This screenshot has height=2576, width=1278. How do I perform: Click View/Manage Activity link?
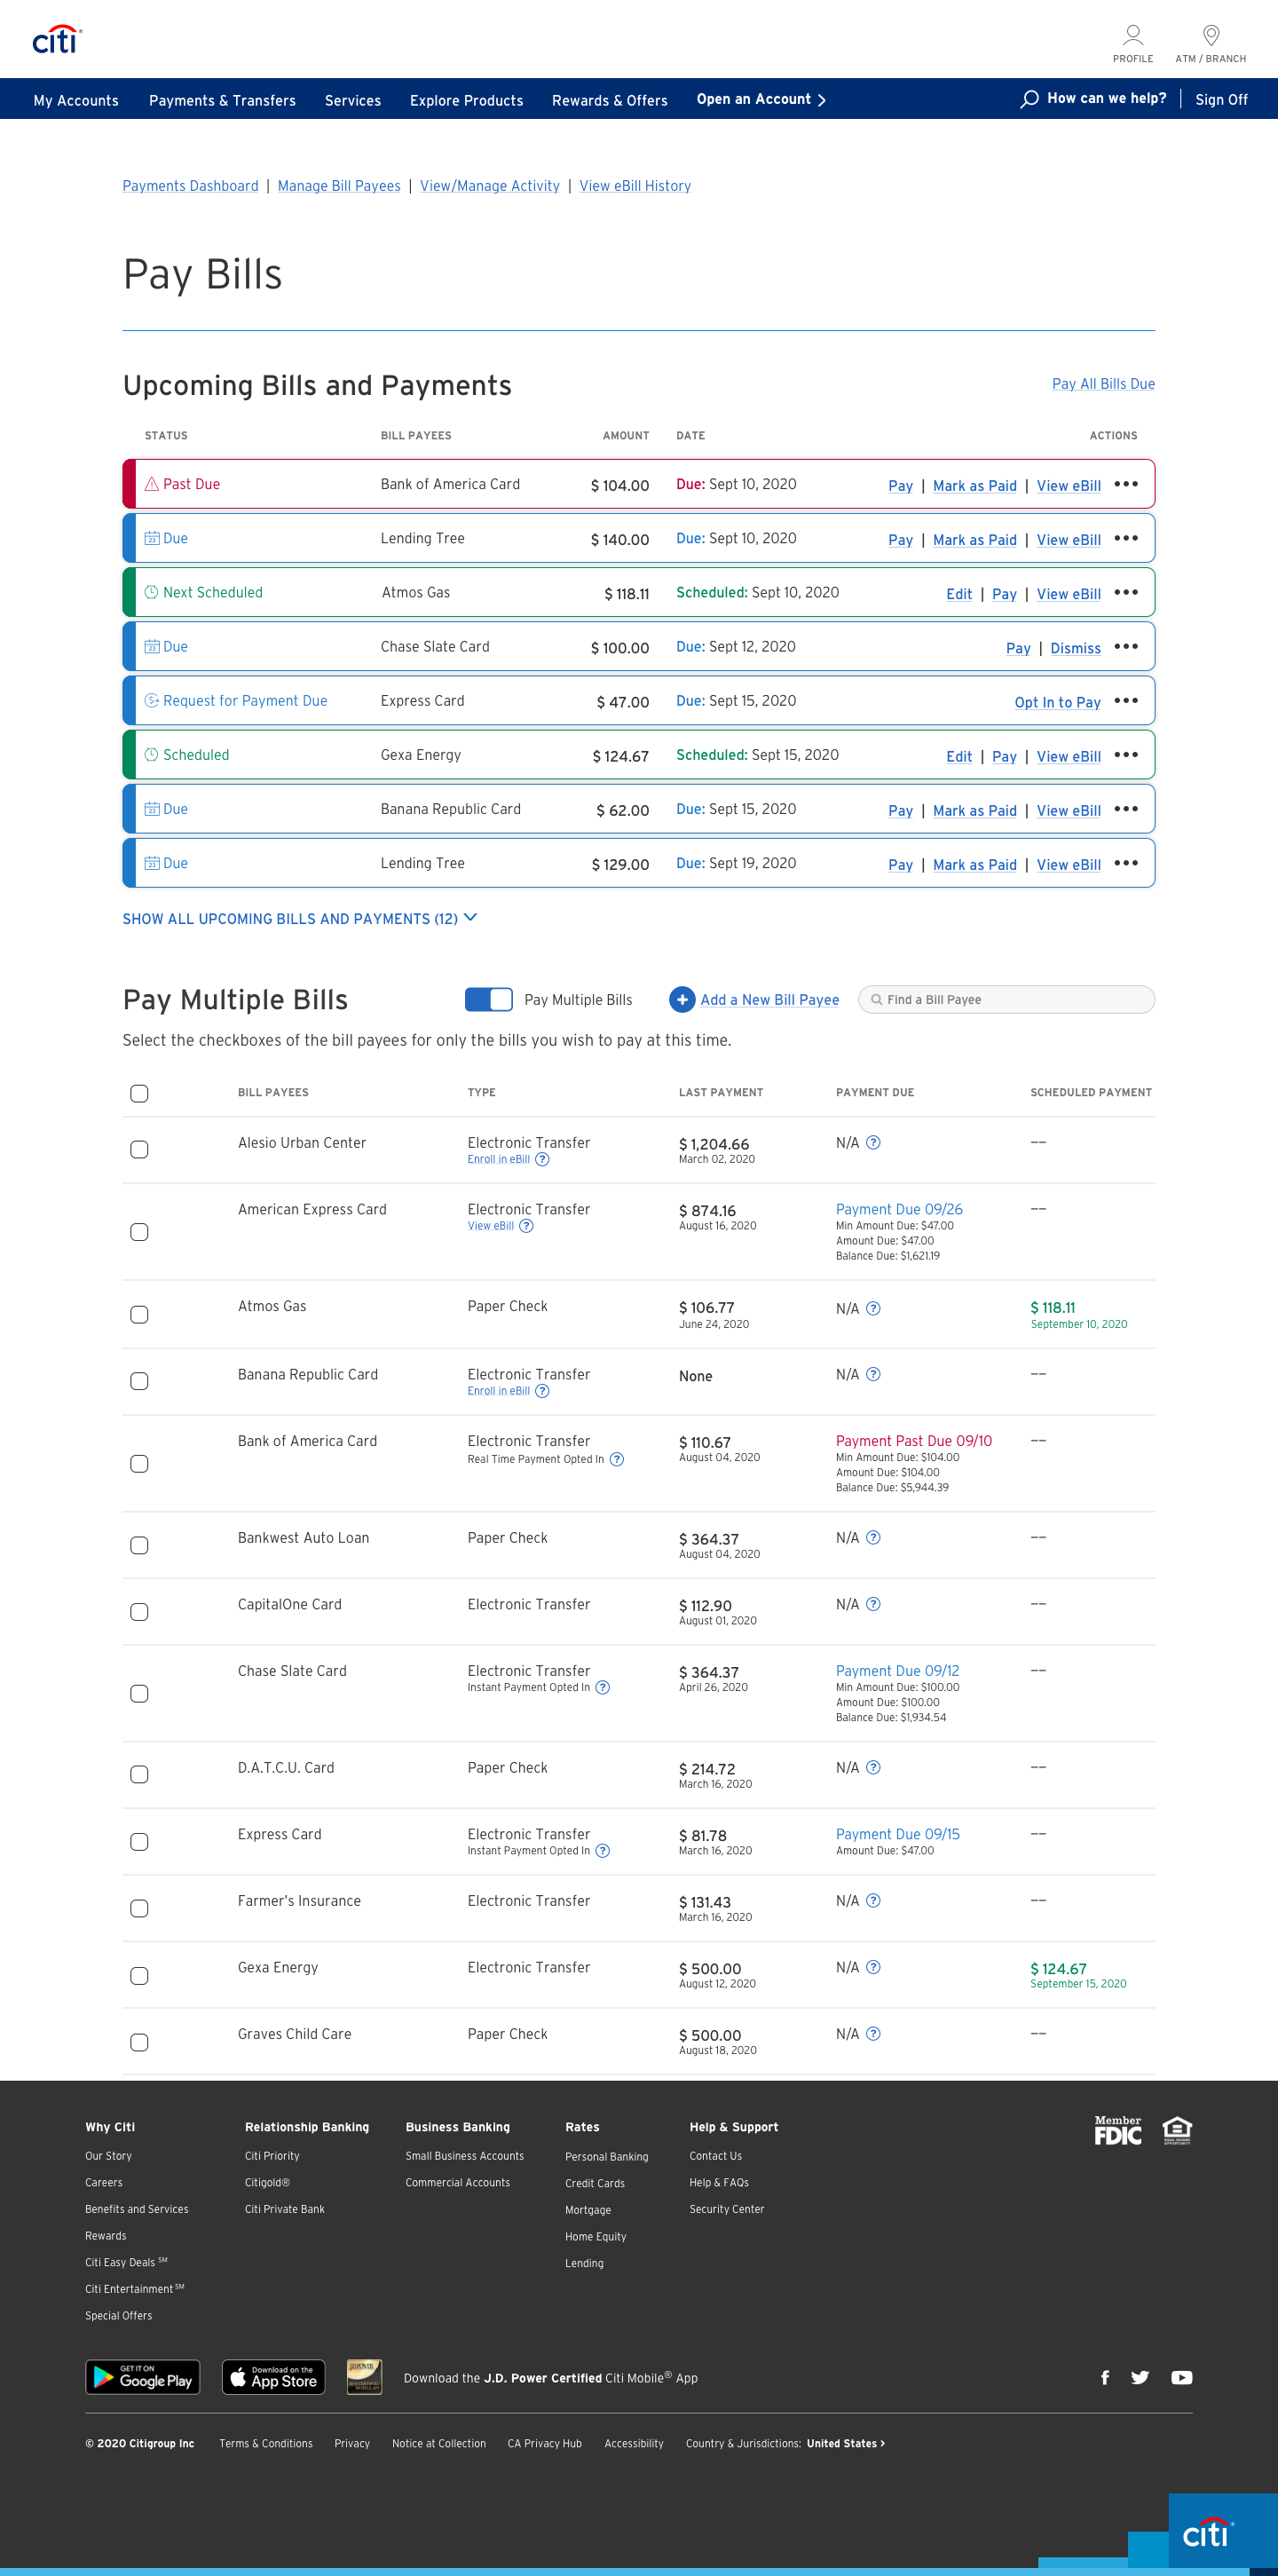[x=490, y=186]
